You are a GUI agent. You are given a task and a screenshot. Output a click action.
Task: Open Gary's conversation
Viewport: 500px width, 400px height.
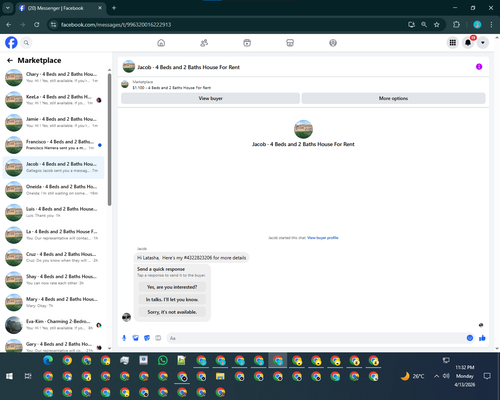[53, 345]
